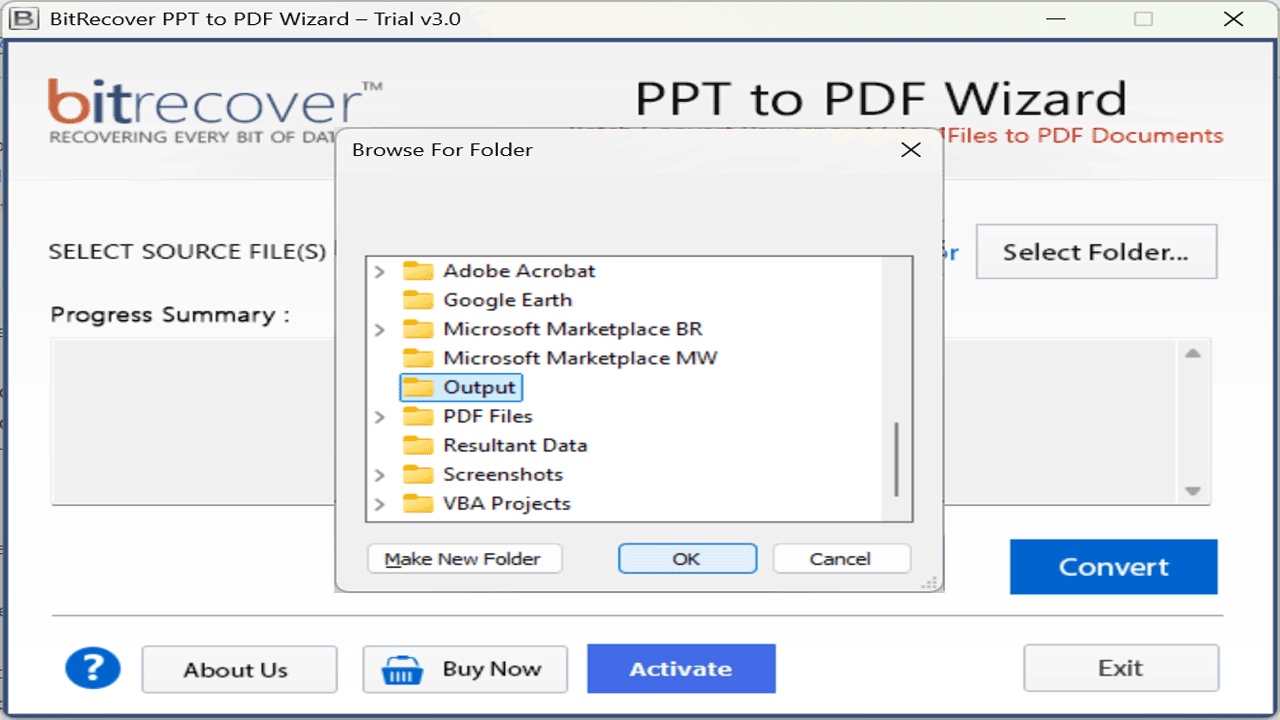Click the Microsoft Marketplace MW folder icon
Image resolution: width=1280 pixels, height=720 pixels.
418,358
